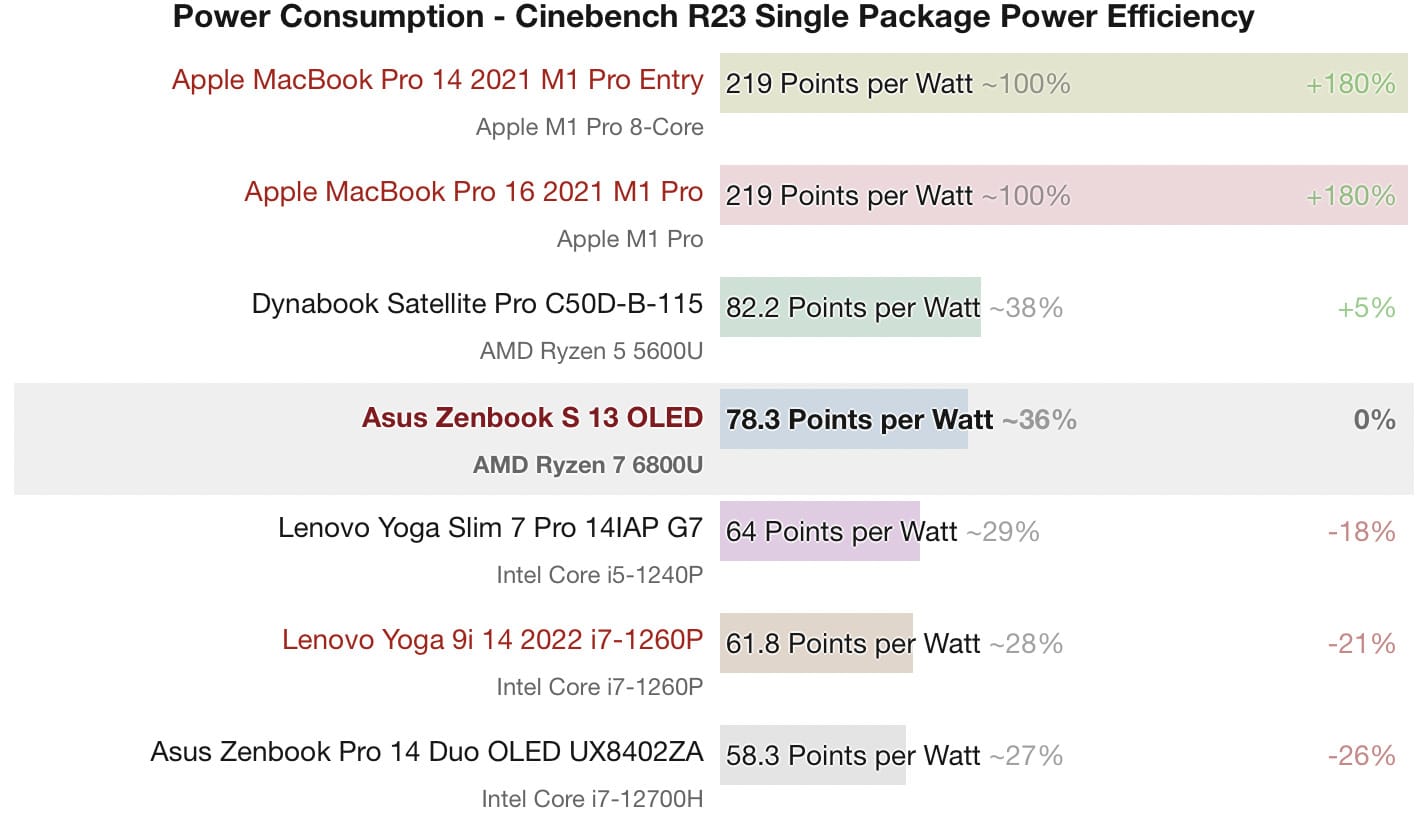1423x829 pixels.
Task: Click the purple 64 Points per Watt bar
Action: coord(820,531)
